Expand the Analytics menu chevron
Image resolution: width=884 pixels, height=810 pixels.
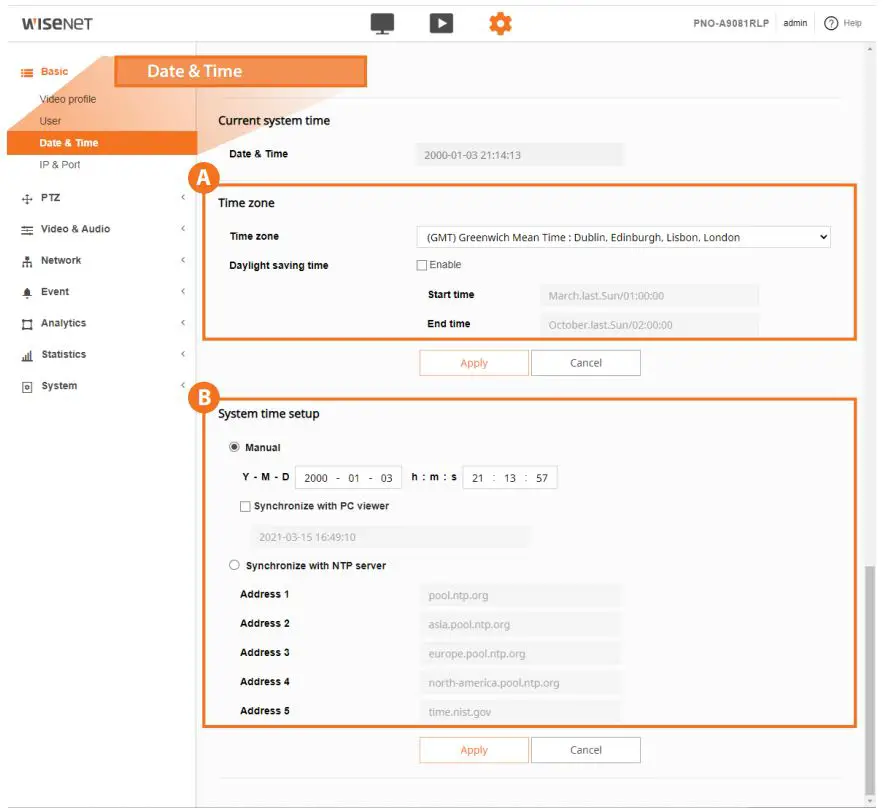(x=183, y=322)
